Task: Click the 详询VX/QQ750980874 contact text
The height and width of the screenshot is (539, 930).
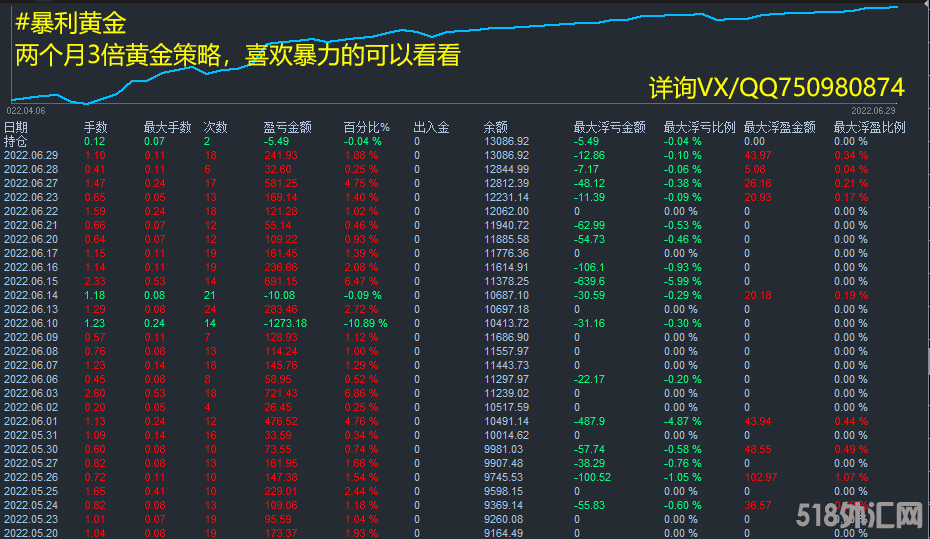Action: (776, 87)
